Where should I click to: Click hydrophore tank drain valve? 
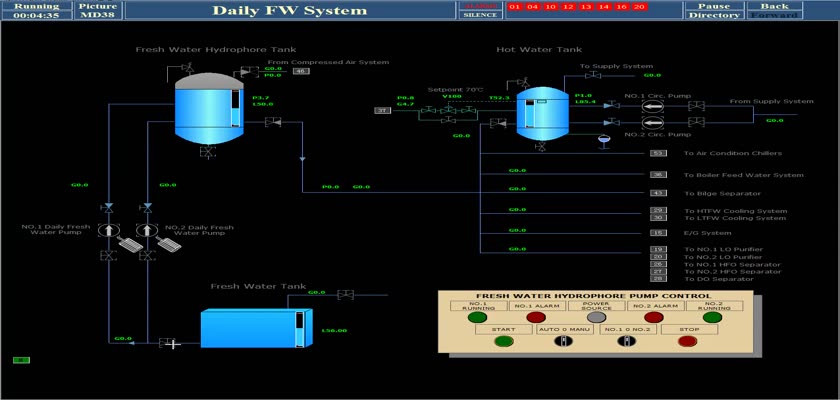(208, 152)
